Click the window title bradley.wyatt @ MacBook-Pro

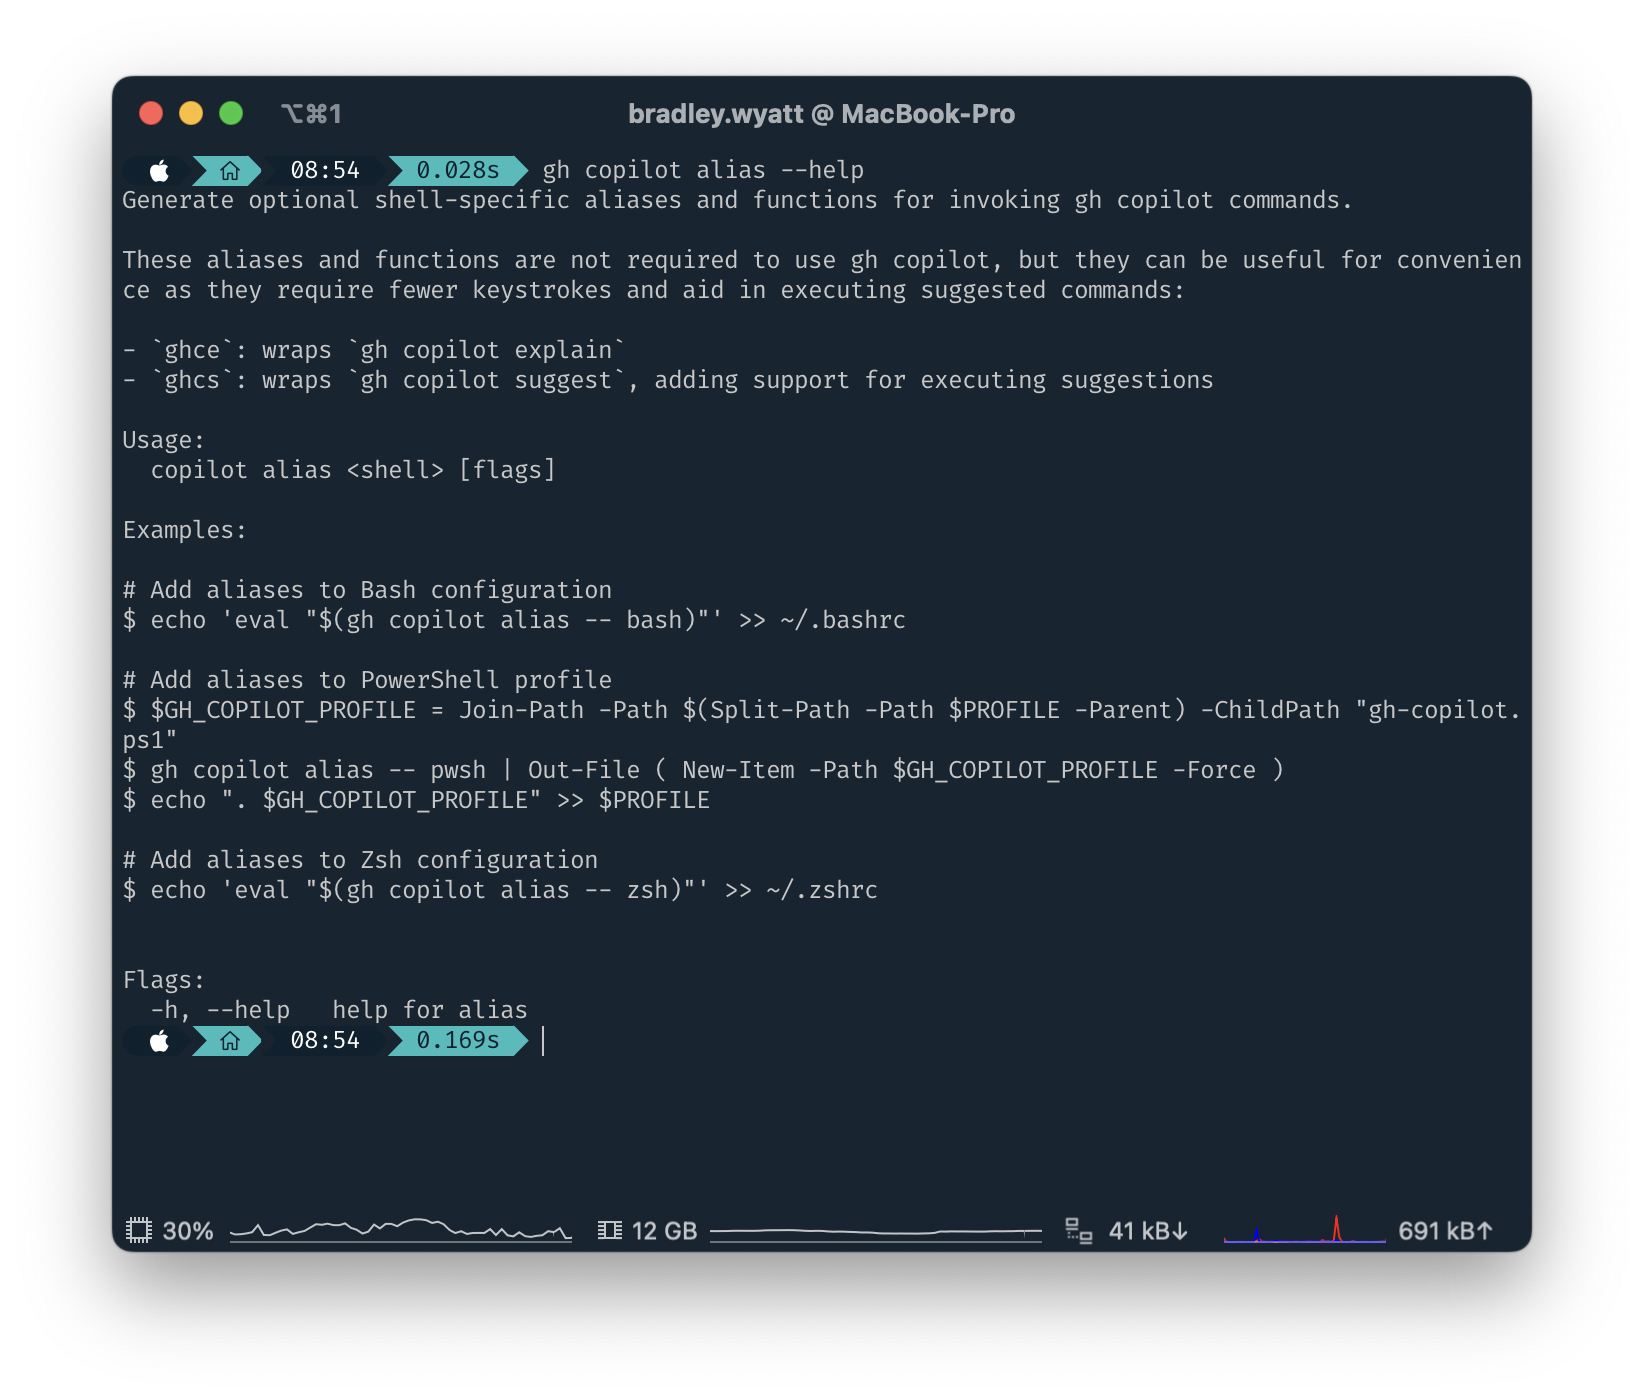(x=821, y=114)
